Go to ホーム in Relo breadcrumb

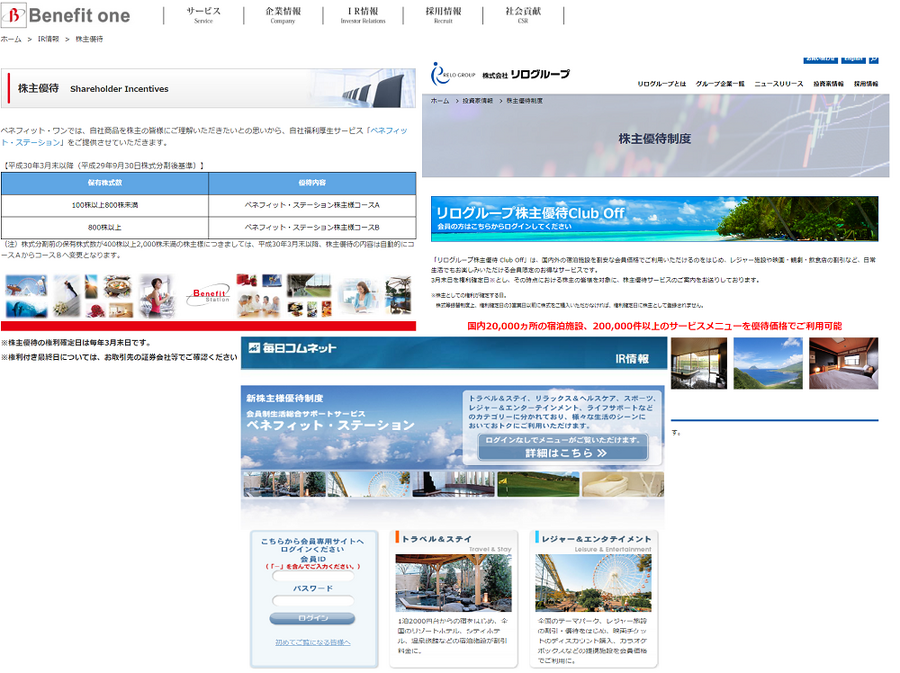click(x=440, y=101)
